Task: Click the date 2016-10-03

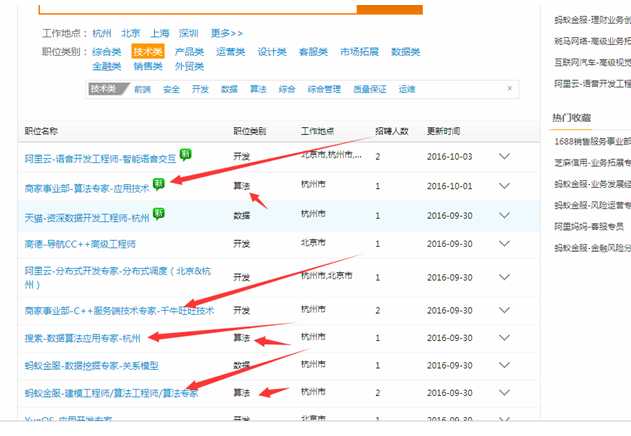Action: 450,156
